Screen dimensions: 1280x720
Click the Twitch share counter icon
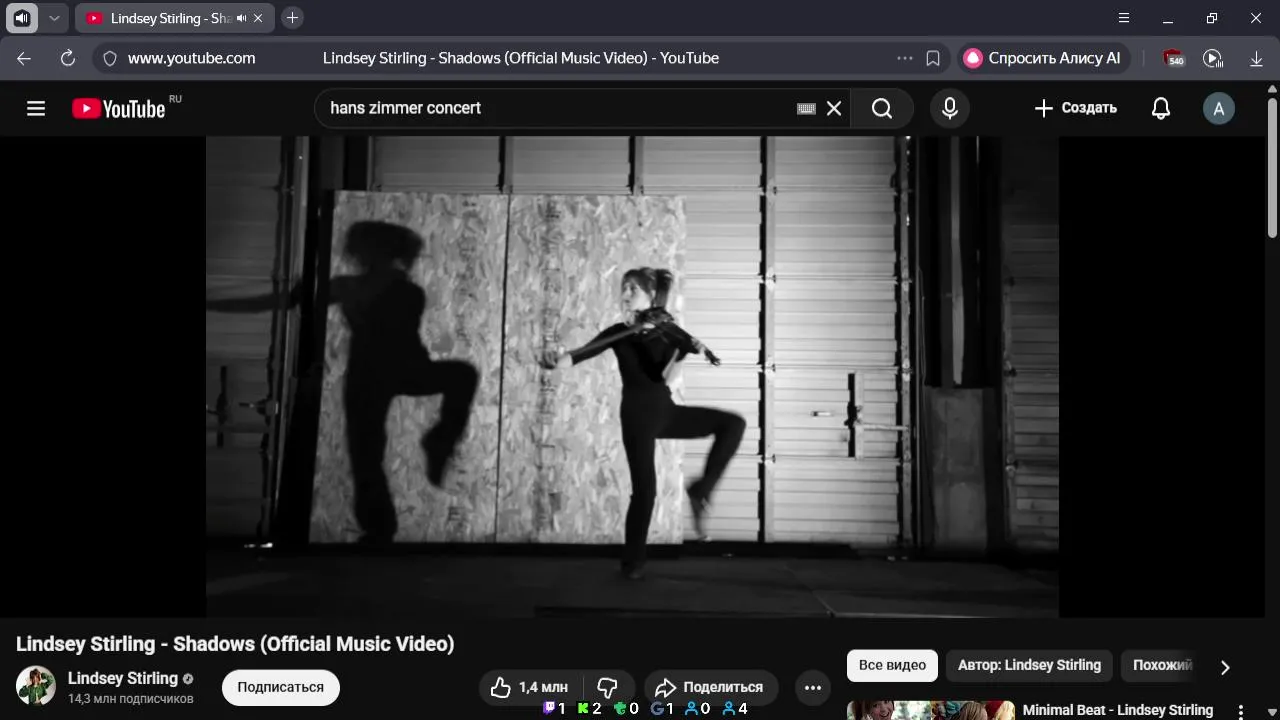pyautogui.click(x=548, y=709)
